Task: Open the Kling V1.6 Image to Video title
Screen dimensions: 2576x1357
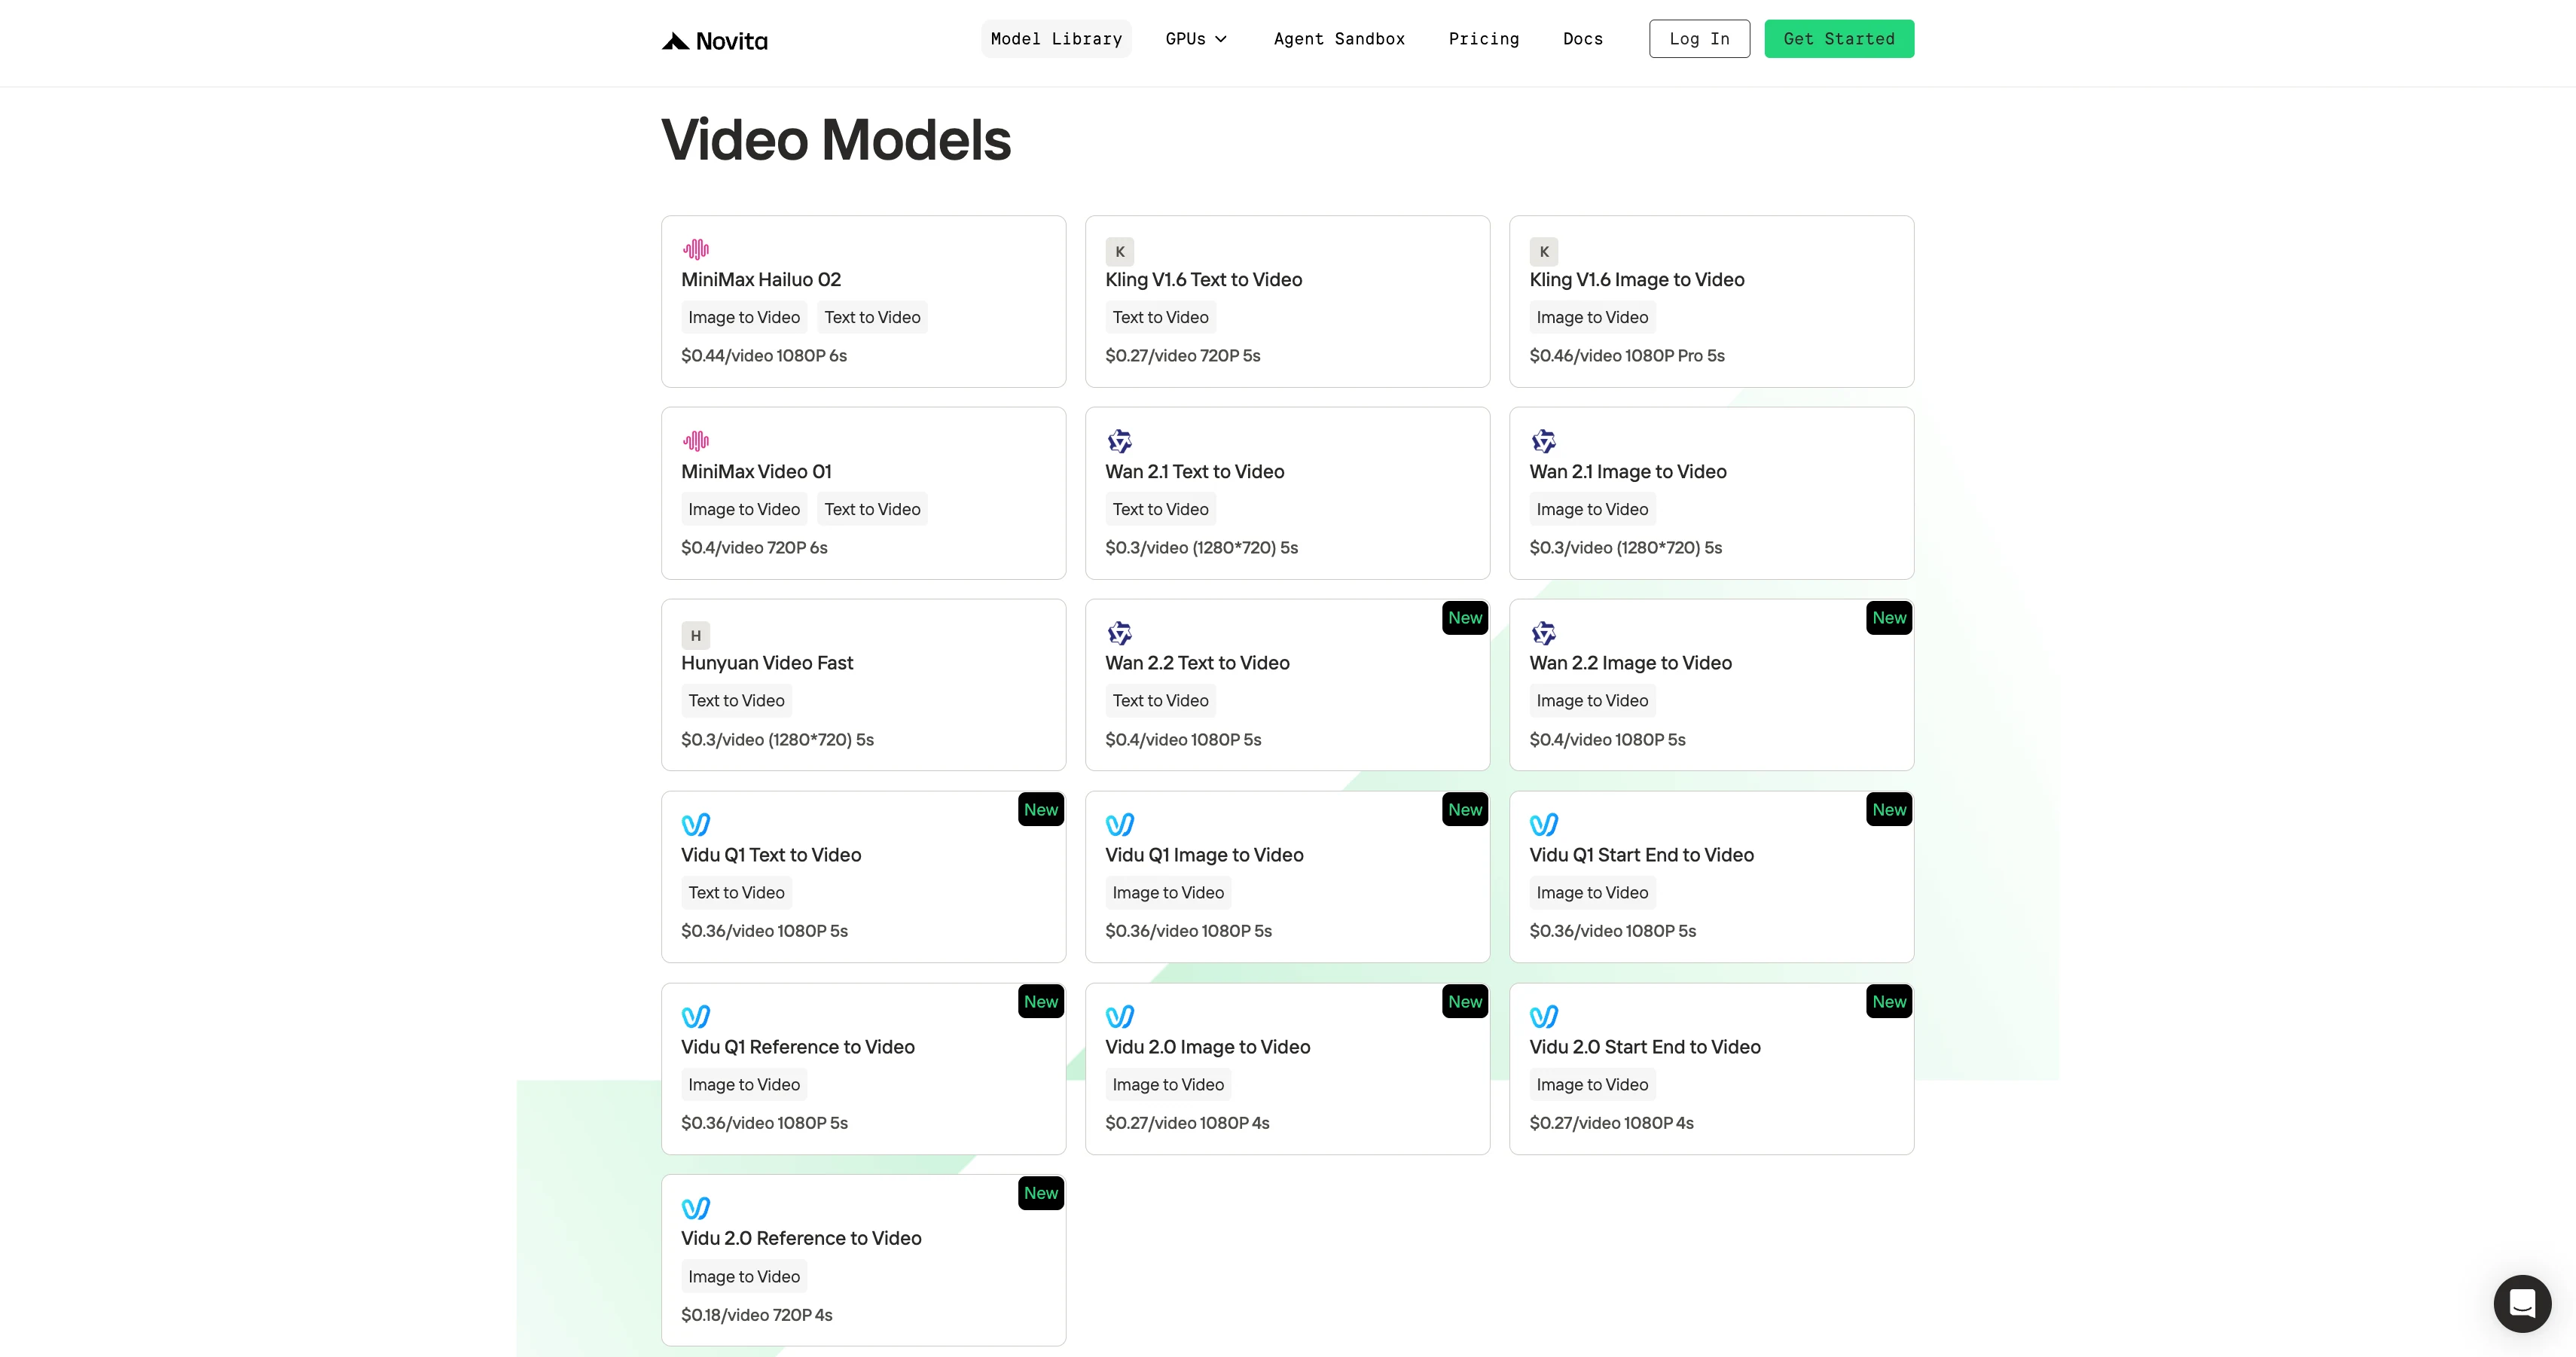Action: 1637,280
